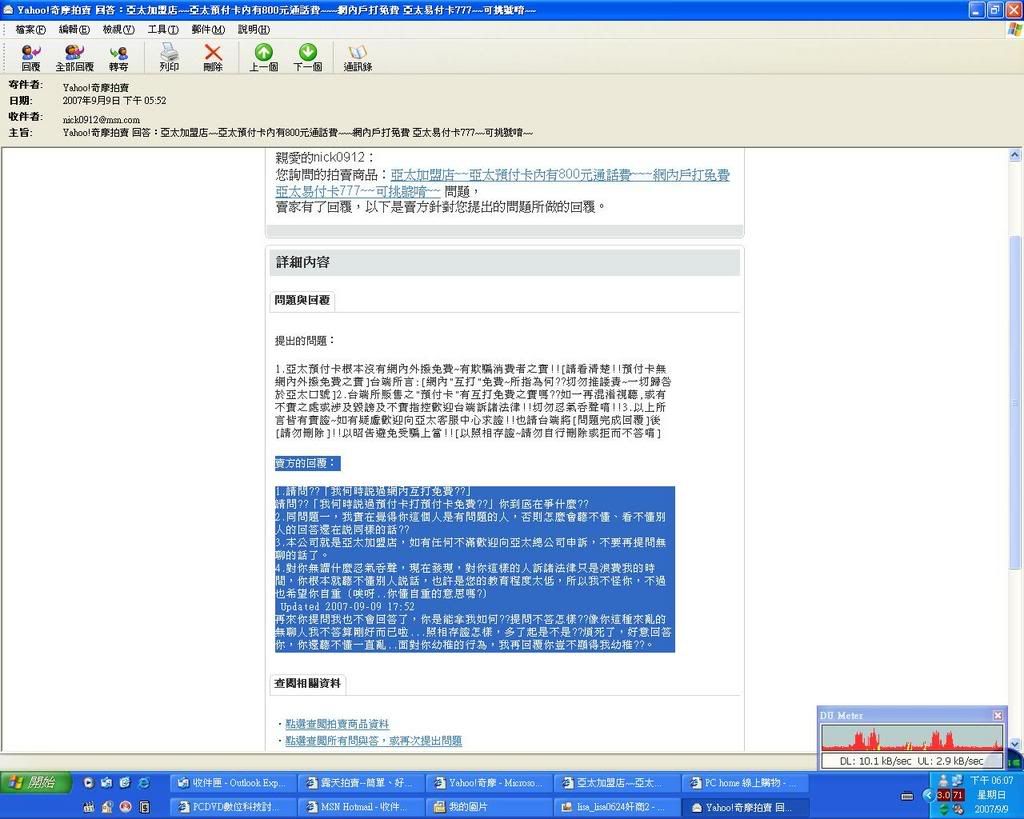Screen dimensions: 1024x819
Task: Click the 提出的問題： label
Action: click(304, 340)
